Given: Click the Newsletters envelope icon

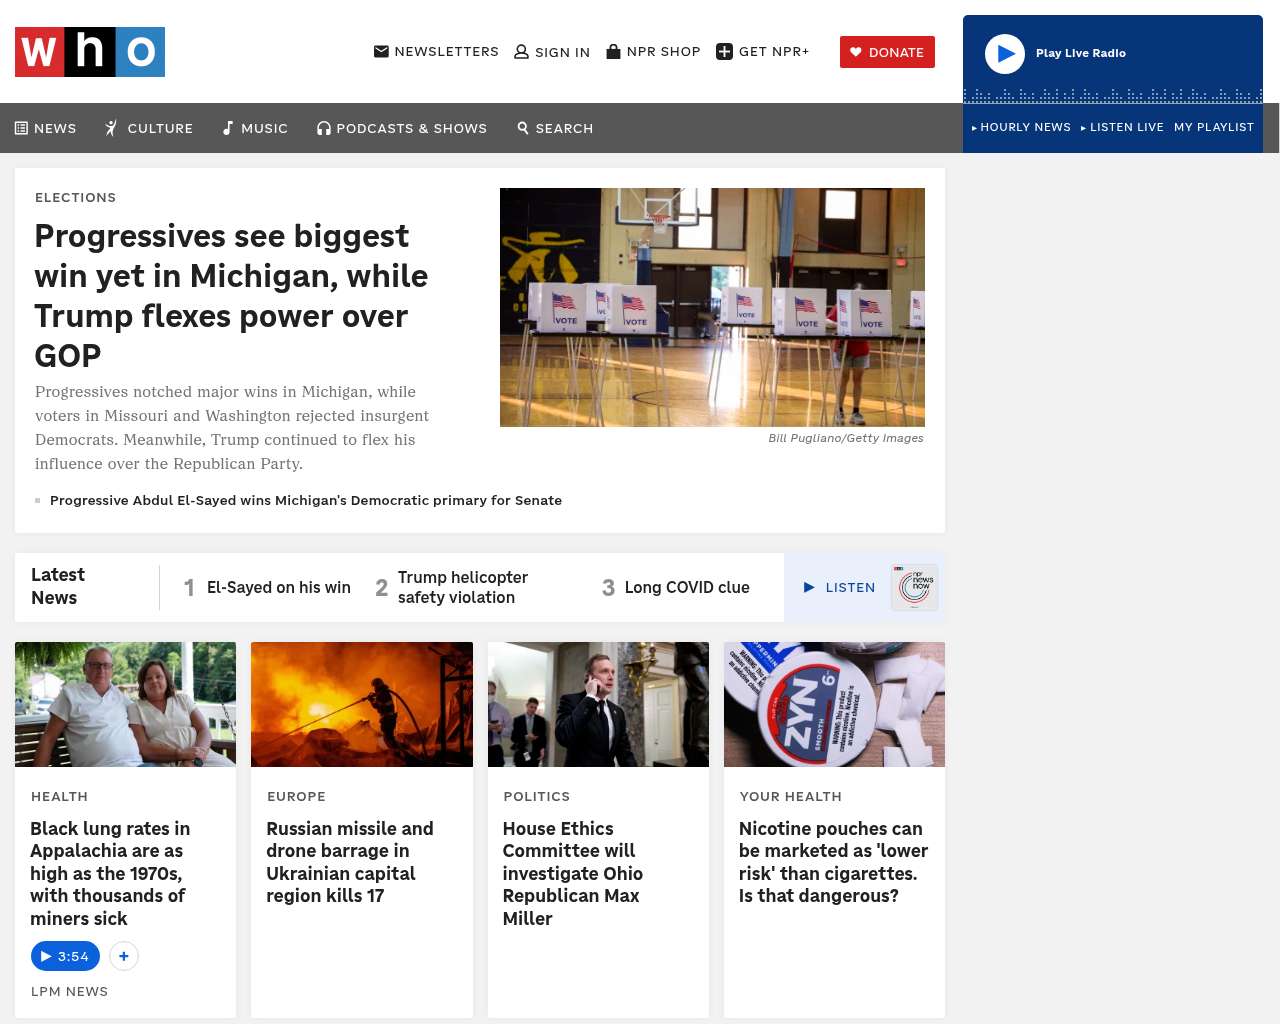Looking at the screenshot, I should click(x=381, y=51).
